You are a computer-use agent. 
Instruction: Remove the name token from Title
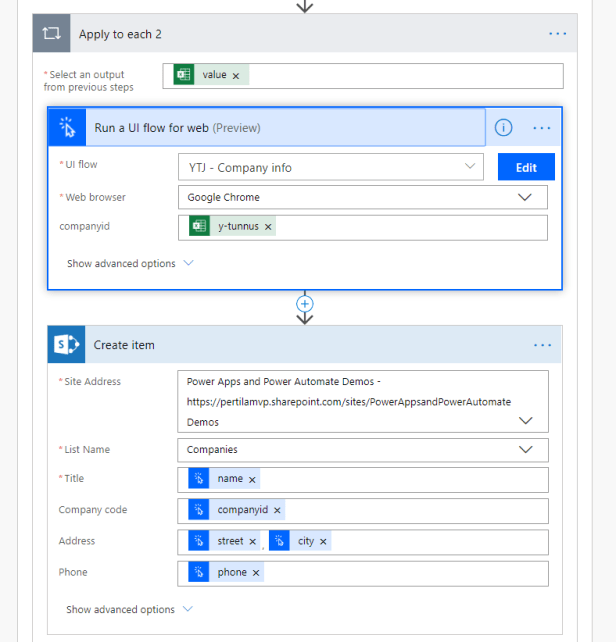tap(252, 479)
